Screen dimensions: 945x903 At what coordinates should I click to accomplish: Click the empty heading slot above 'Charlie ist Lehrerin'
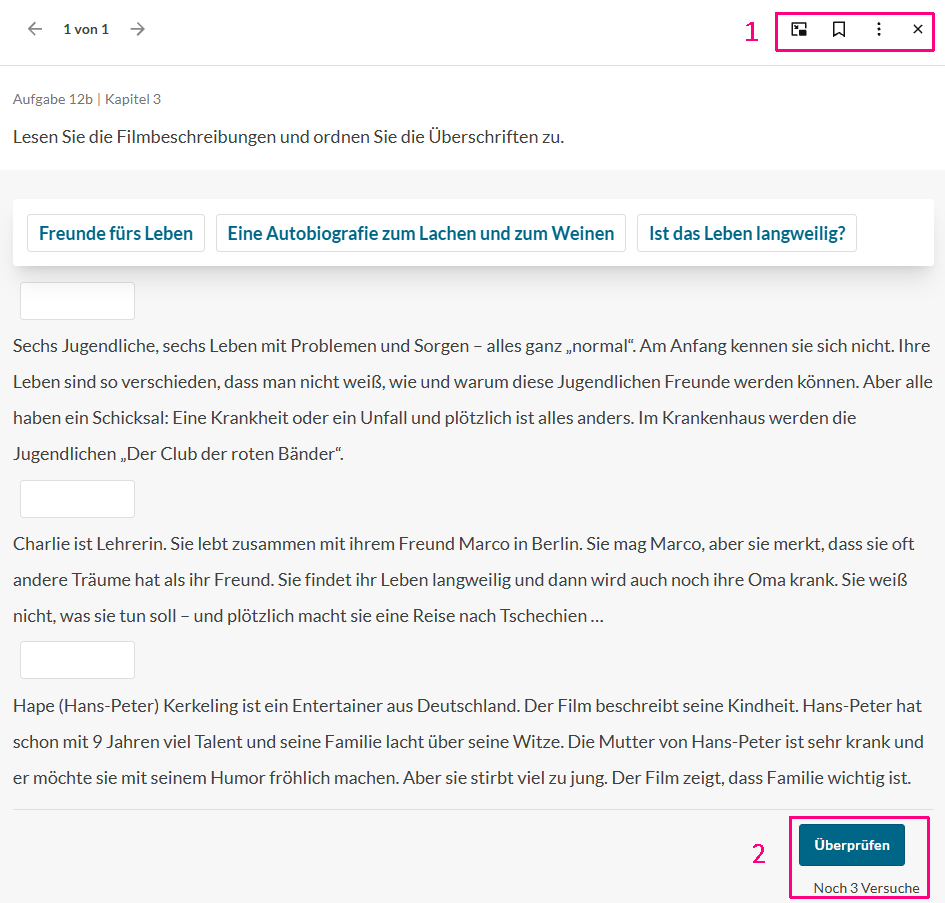click(77, 499)
